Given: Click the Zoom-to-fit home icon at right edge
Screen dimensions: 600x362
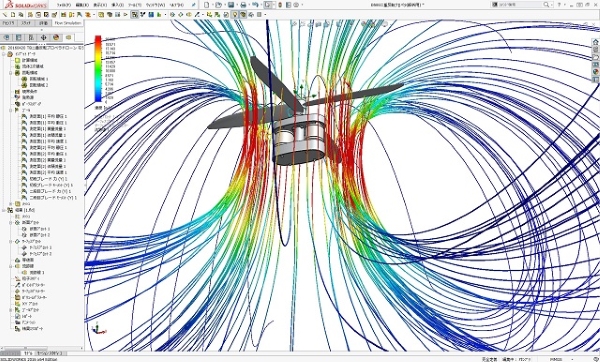Looking at the screenshot, I should (595, 42).
